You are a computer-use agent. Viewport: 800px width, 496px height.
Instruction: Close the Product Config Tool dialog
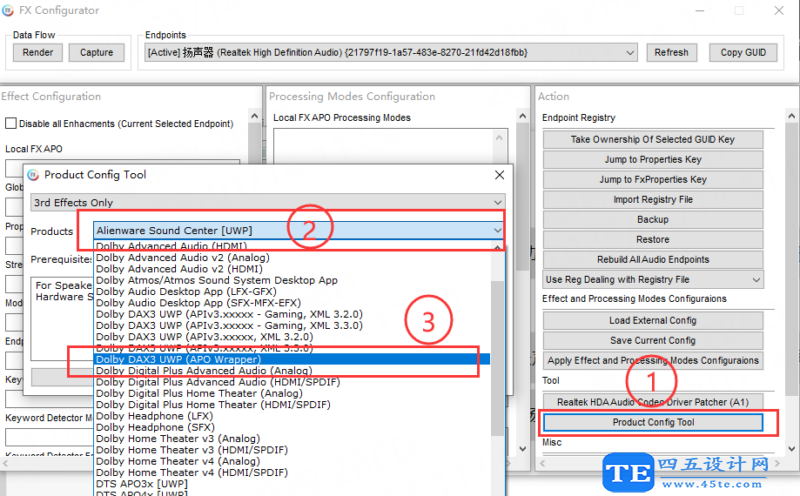pos(499,175)
